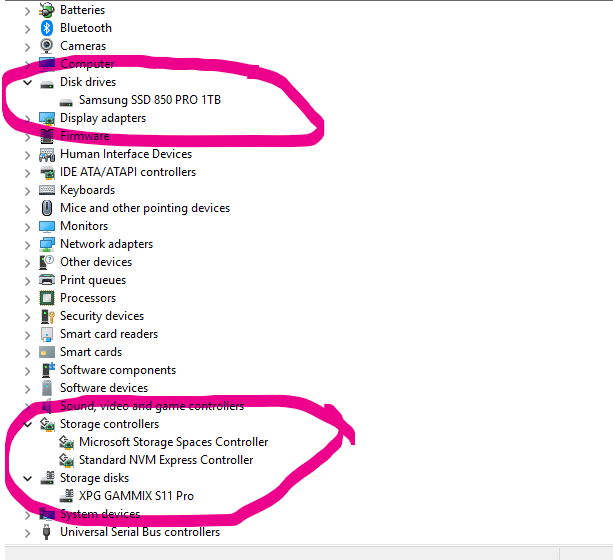The height and width of the screenshot is (560, 613).
Task: Expand the Cameras node
Action: point(27,47)
